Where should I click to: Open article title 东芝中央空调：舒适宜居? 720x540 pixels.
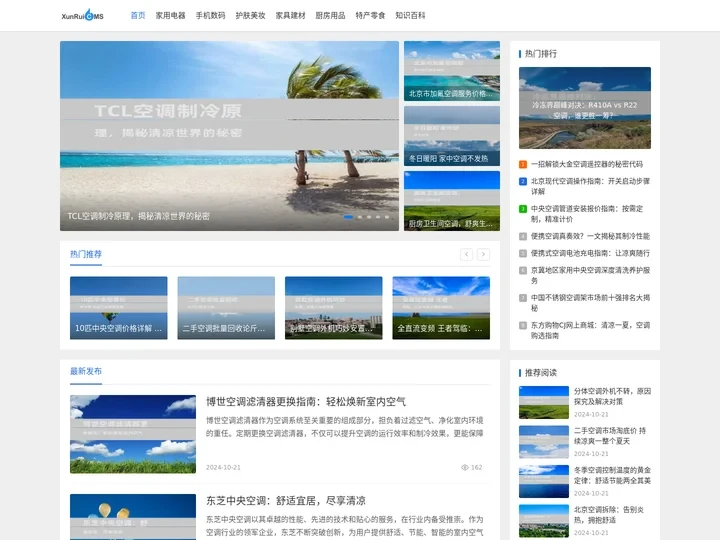point(286,501)
